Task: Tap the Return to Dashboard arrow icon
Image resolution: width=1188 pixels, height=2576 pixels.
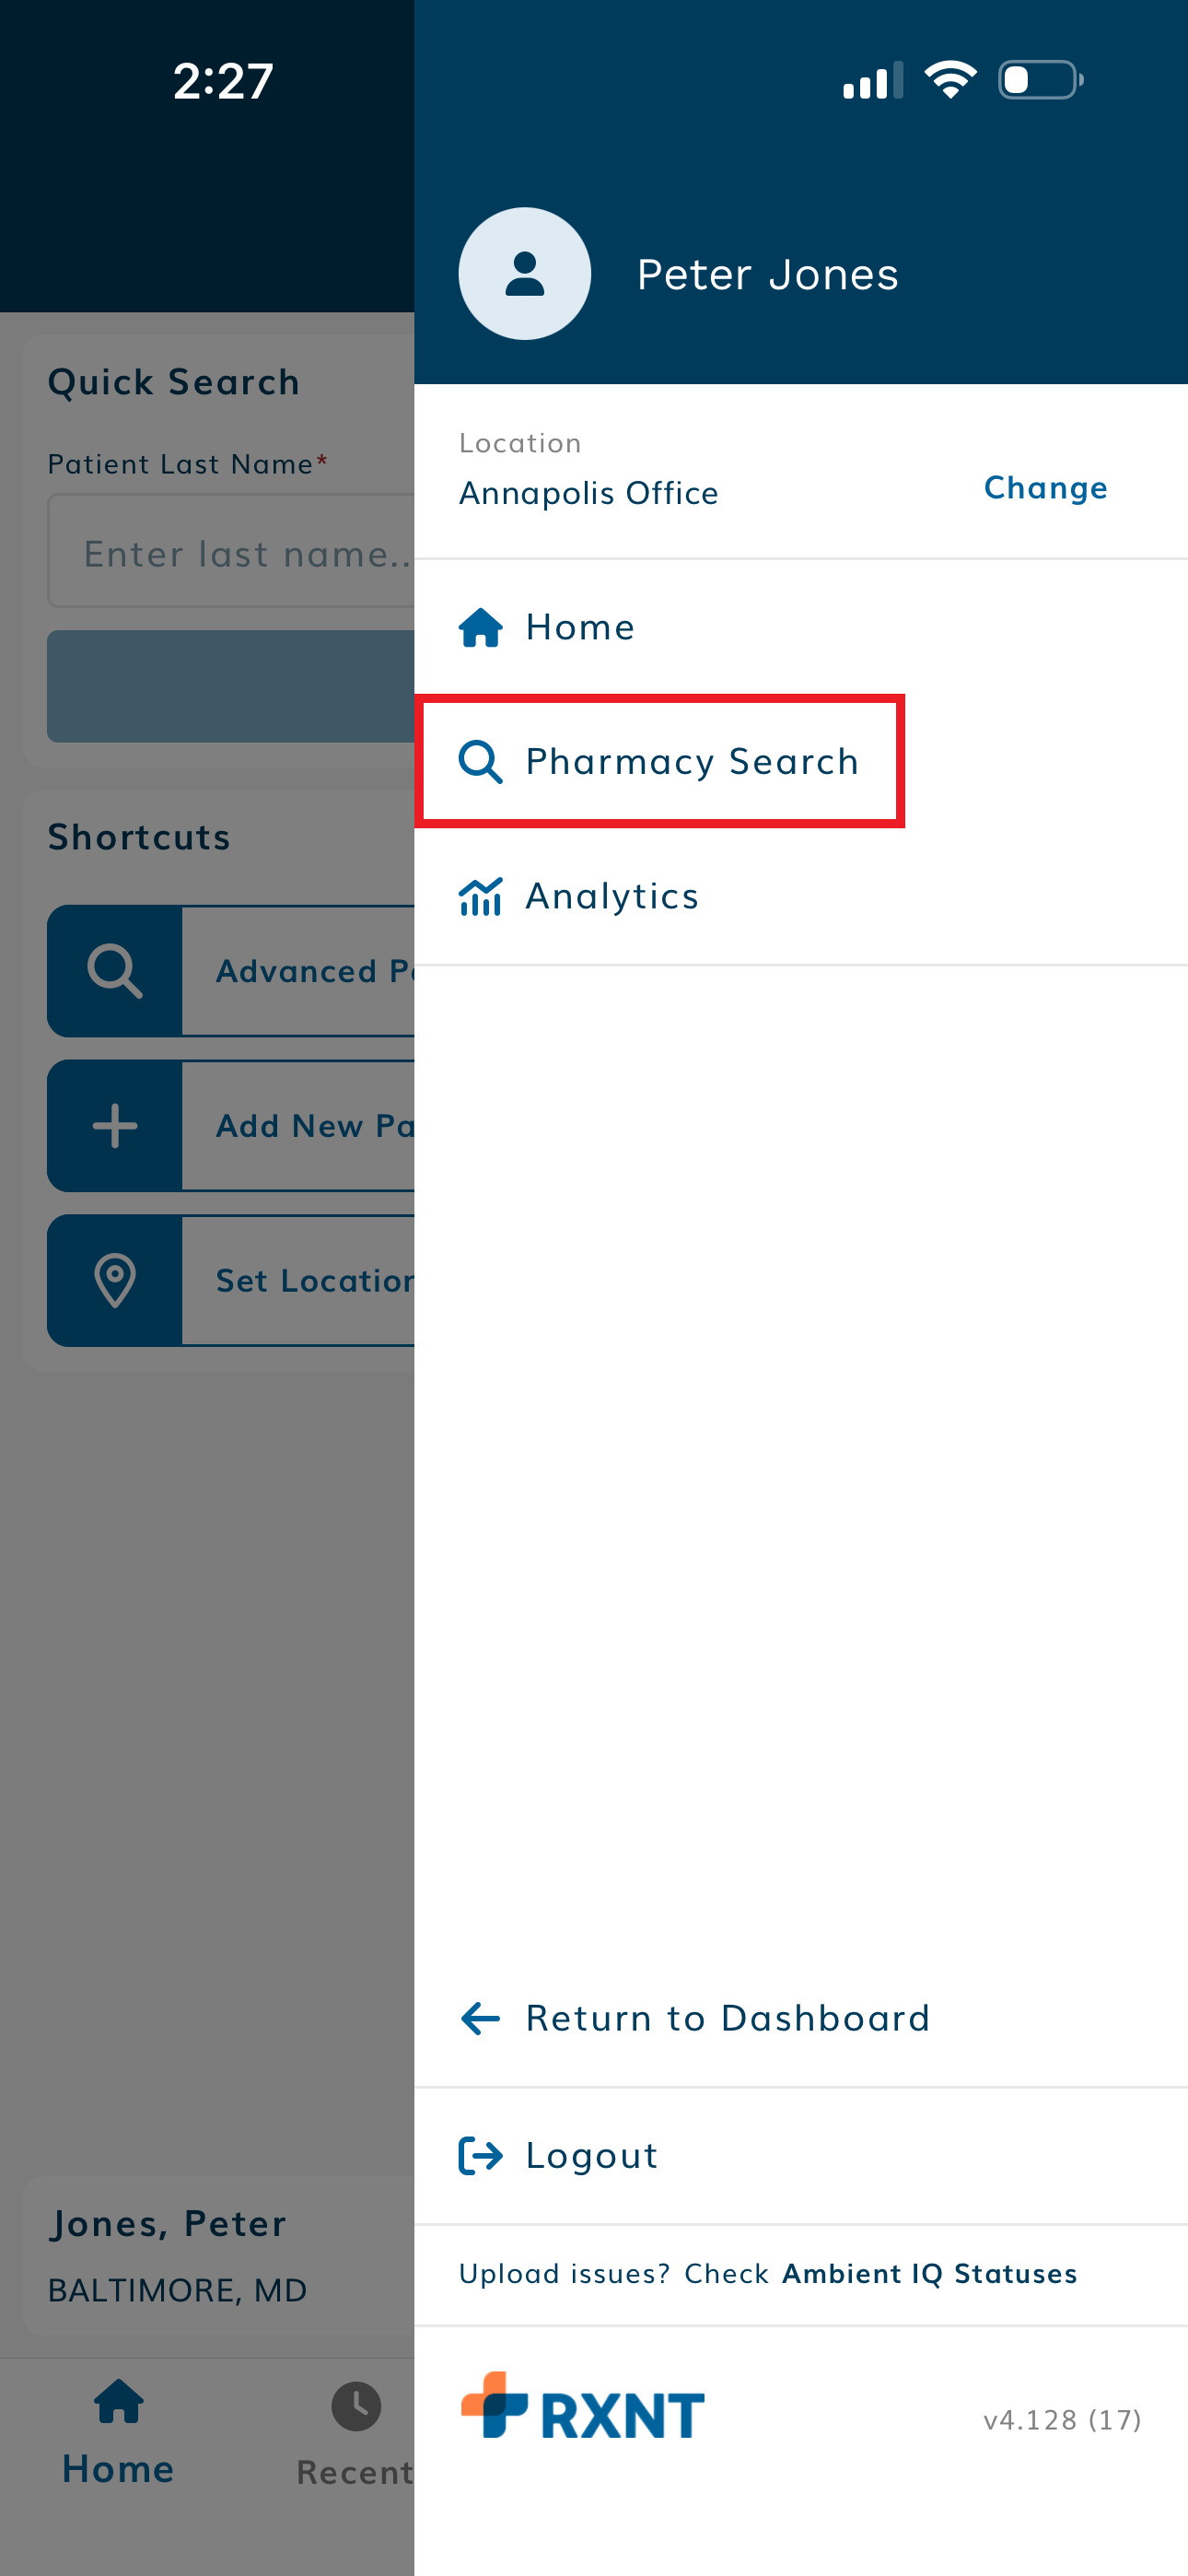Action: (x=481, y=2018)
